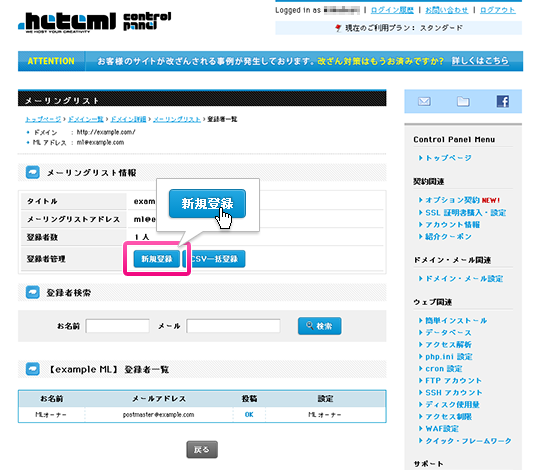540x470 pixels.
Task: Click the mail envelope icon in the sidebar
Action: (x=424, y=102)
